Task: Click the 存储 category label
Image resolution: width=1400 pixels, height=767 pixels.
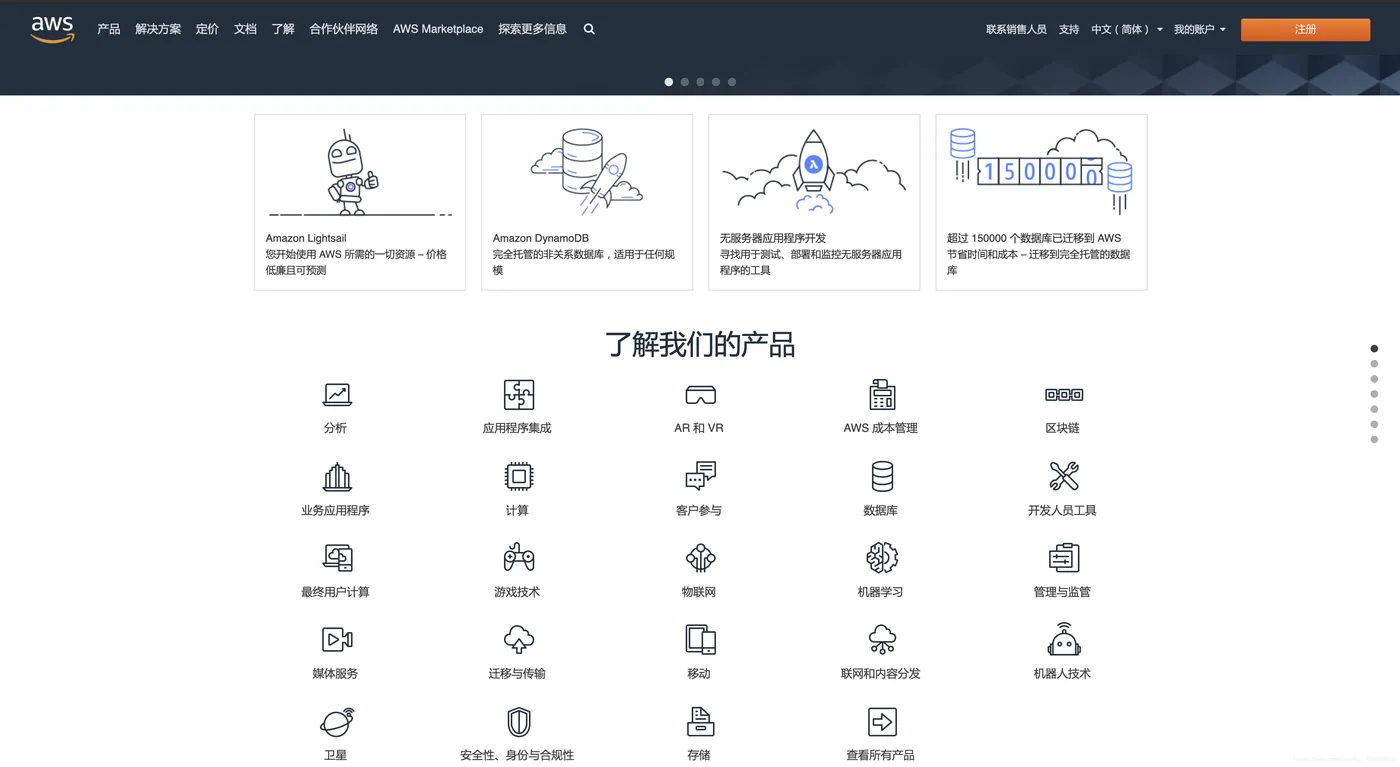Action: (699, 755)
